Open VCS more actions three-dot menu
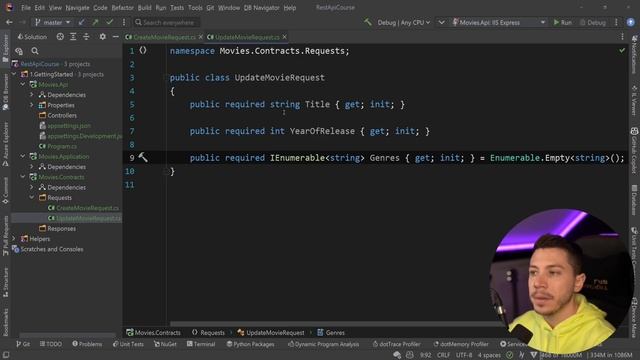The width and height of the screenshot is (640, 360). pyautogui.click(x=124, y=22)
